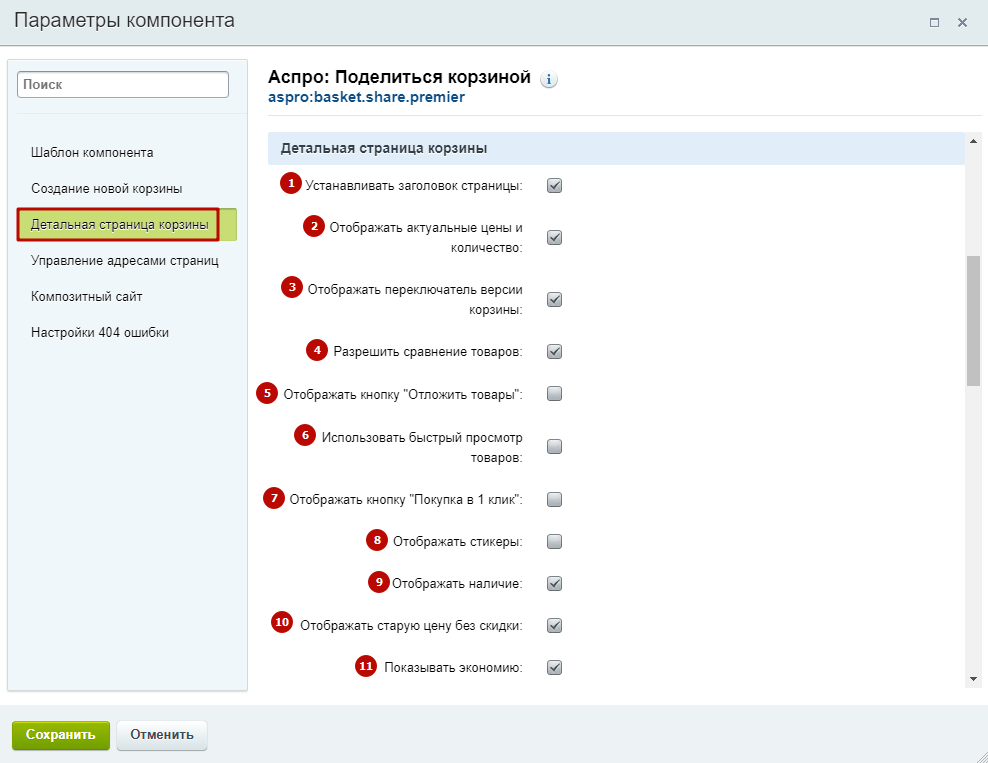
Task: Enable 'Отображать кнопку Покупка в 1 клик' checkbox
Action: 554,500
